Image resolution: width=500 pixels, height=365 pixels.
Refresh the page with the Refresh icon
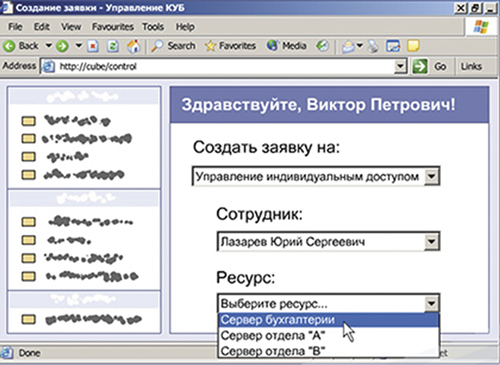(113, 46)
